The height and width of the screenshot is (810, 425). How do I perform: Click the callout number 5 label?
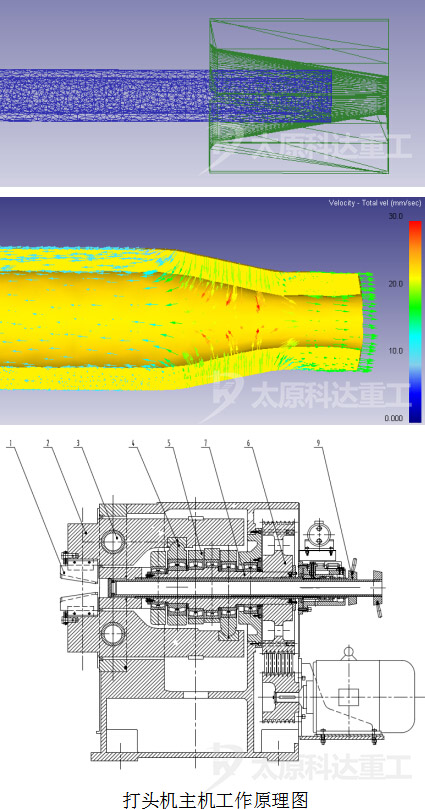click(168, 443)
